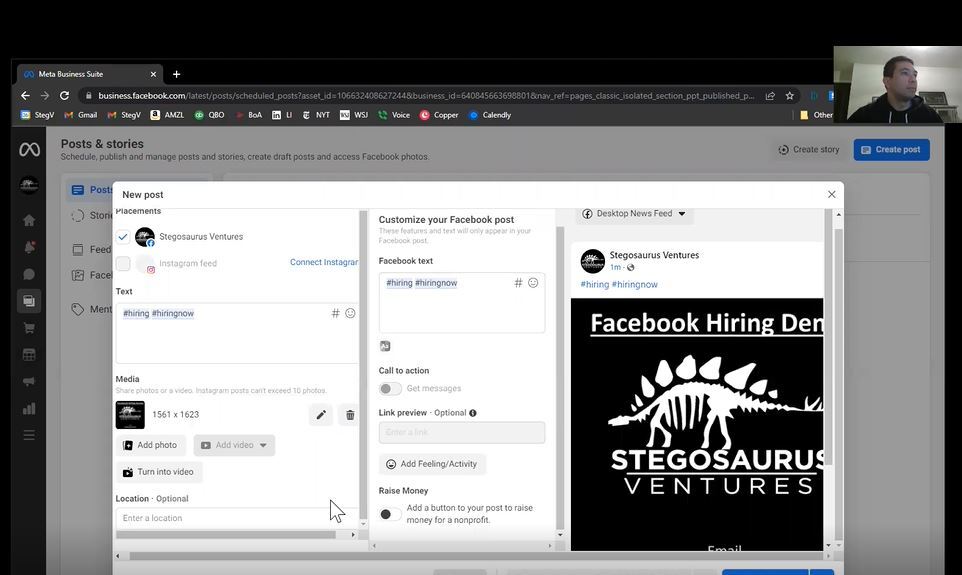Open the Planner calendar grid icon
The height and width of the screenshot is (575, 962).
[29, 355]
